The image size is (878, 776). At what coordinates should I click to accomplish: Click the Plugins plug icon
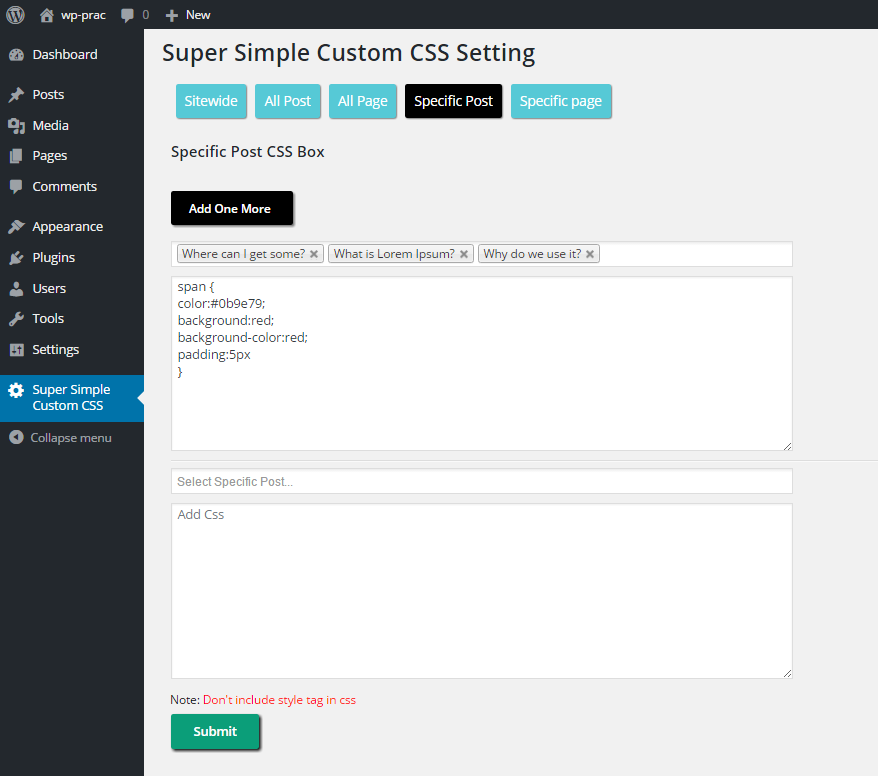[16, 258]
